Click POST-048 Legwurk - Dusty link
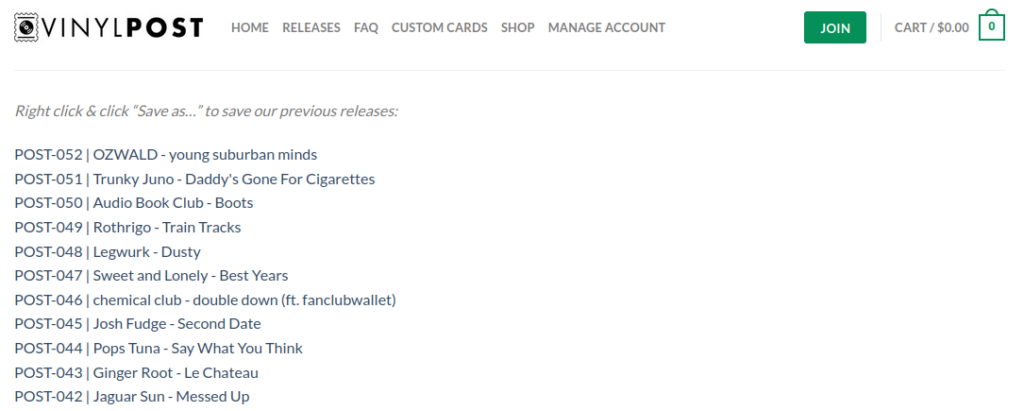 tap(107, 252)
